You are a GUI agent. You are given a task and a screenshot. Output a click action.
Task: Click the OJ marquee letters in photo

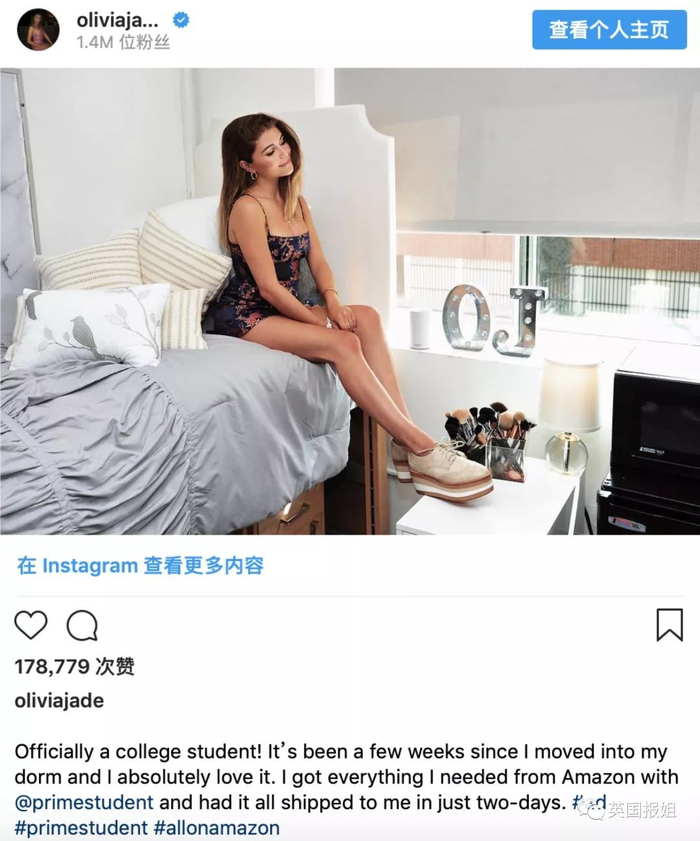[495, 320]
